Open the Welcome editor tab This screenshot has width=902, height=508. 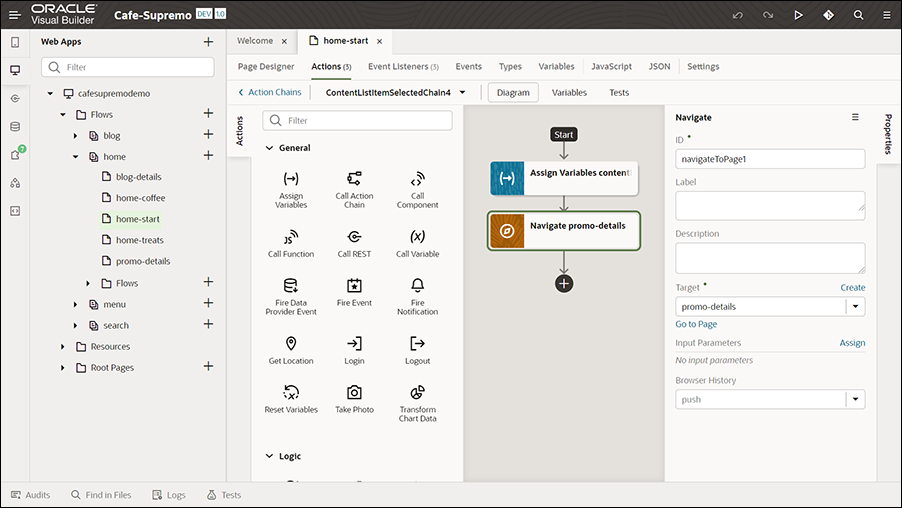(255, 41)
